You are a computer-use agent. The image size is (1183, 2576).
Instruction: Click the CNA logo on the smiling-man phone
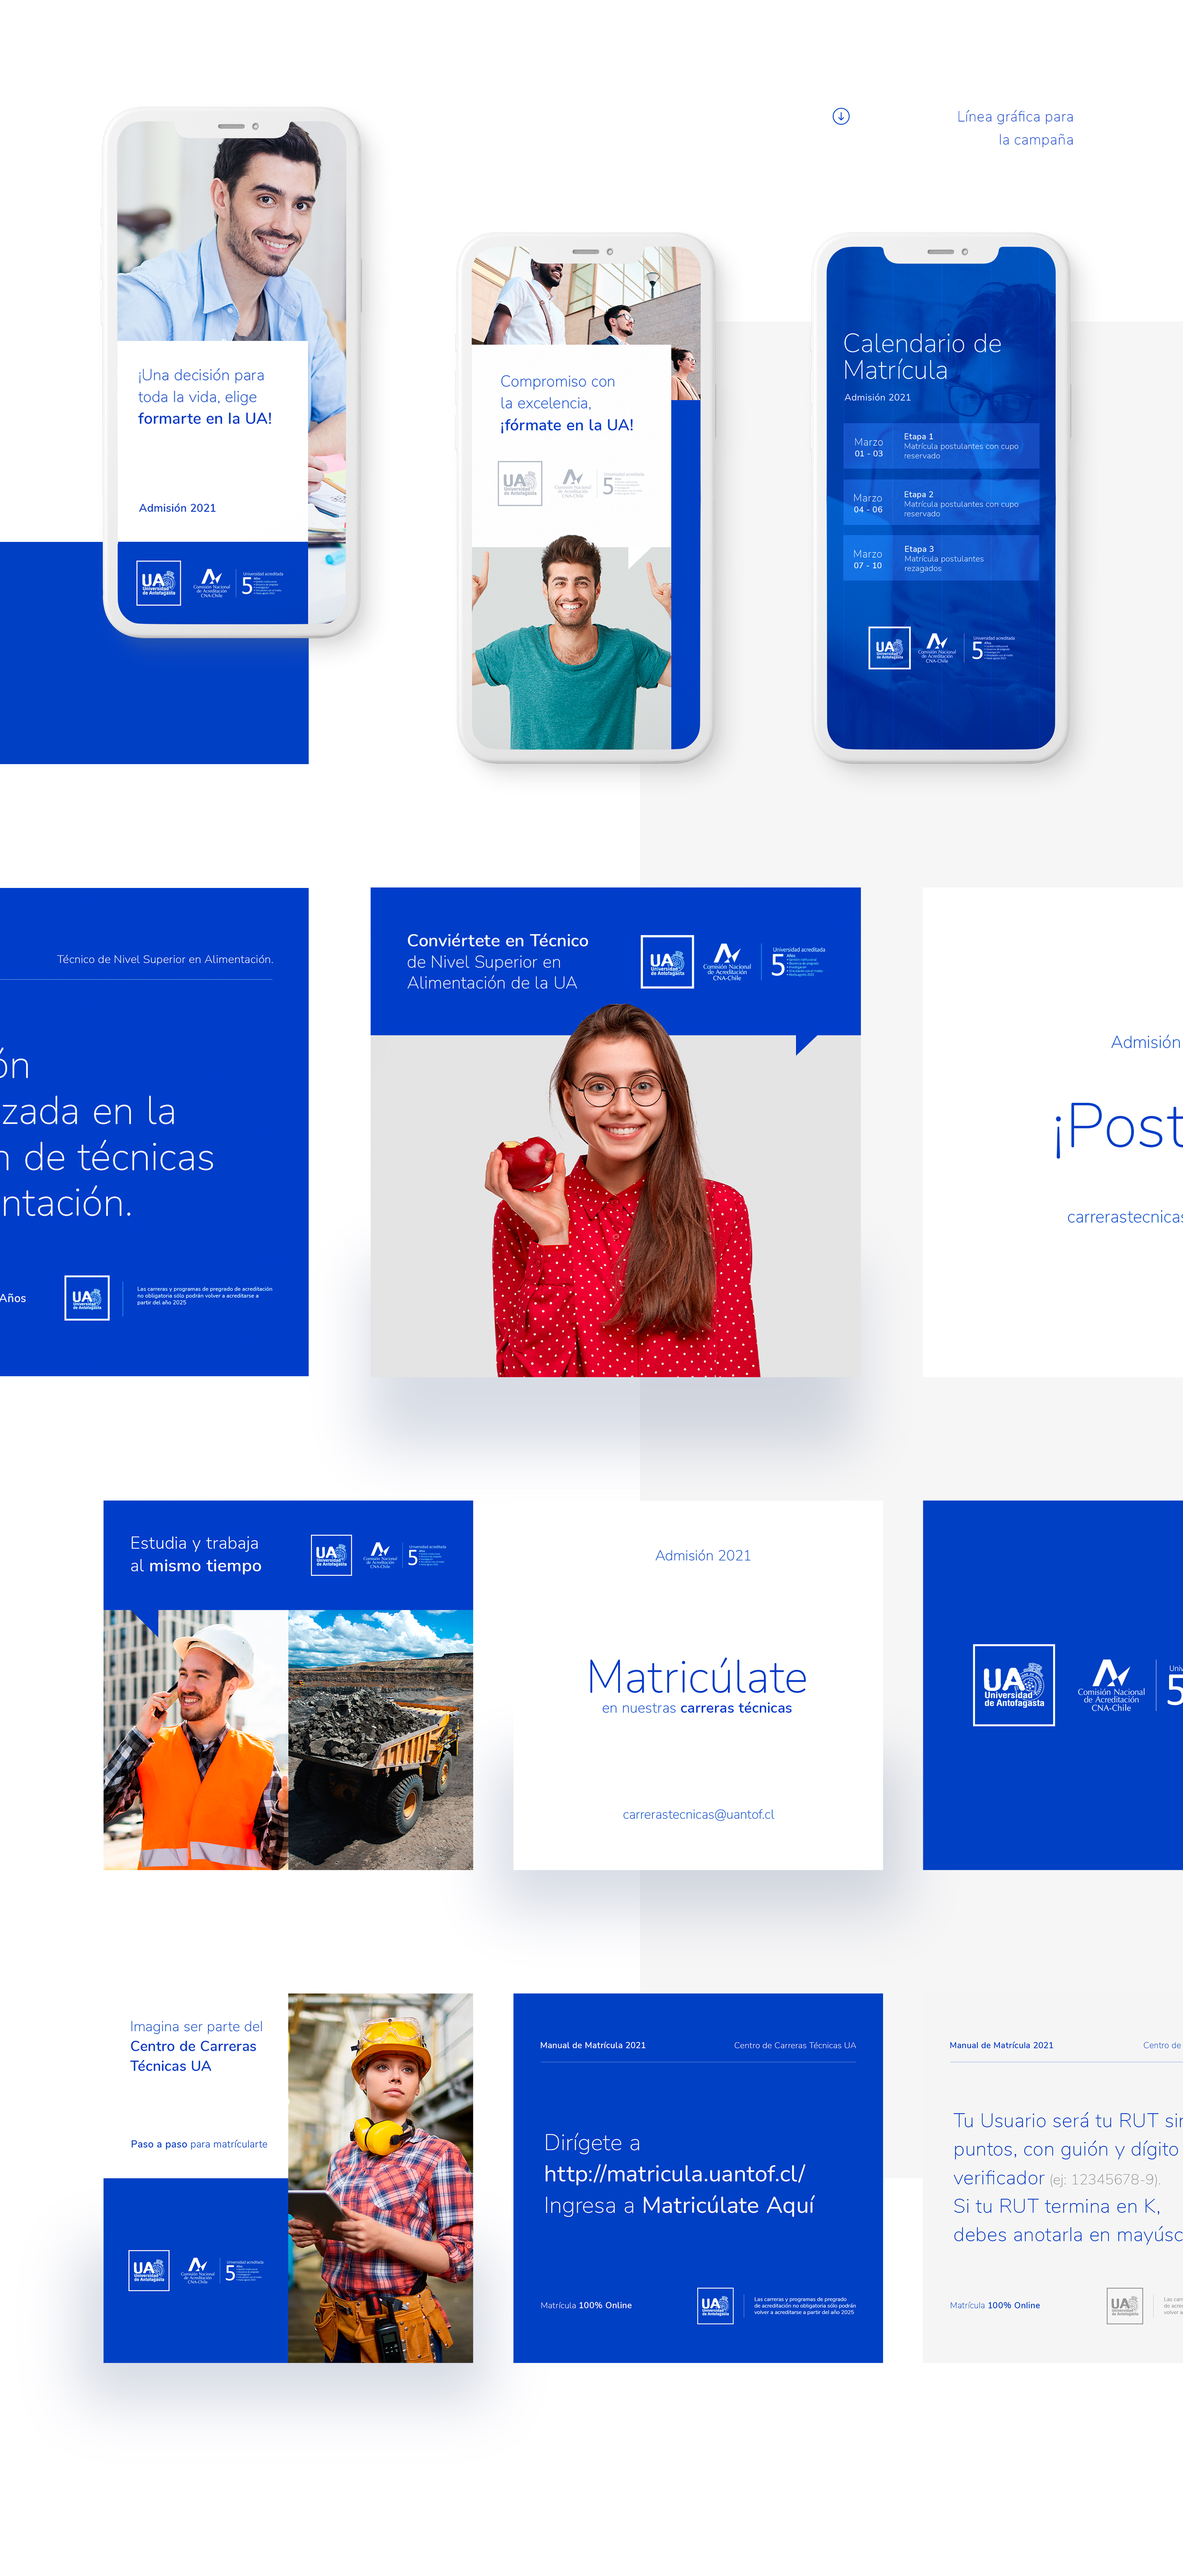212,583
